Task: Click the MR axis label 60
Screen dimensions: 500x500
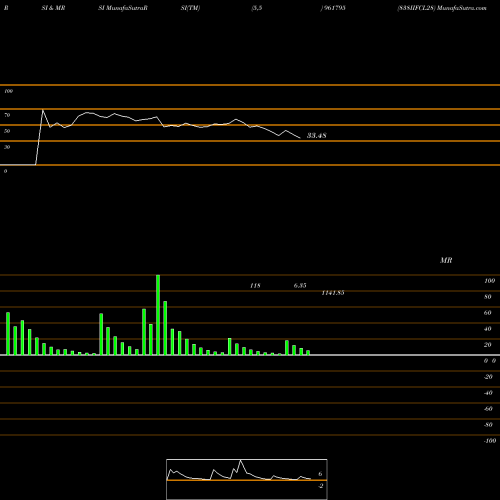Action: [x=488, y=313]
